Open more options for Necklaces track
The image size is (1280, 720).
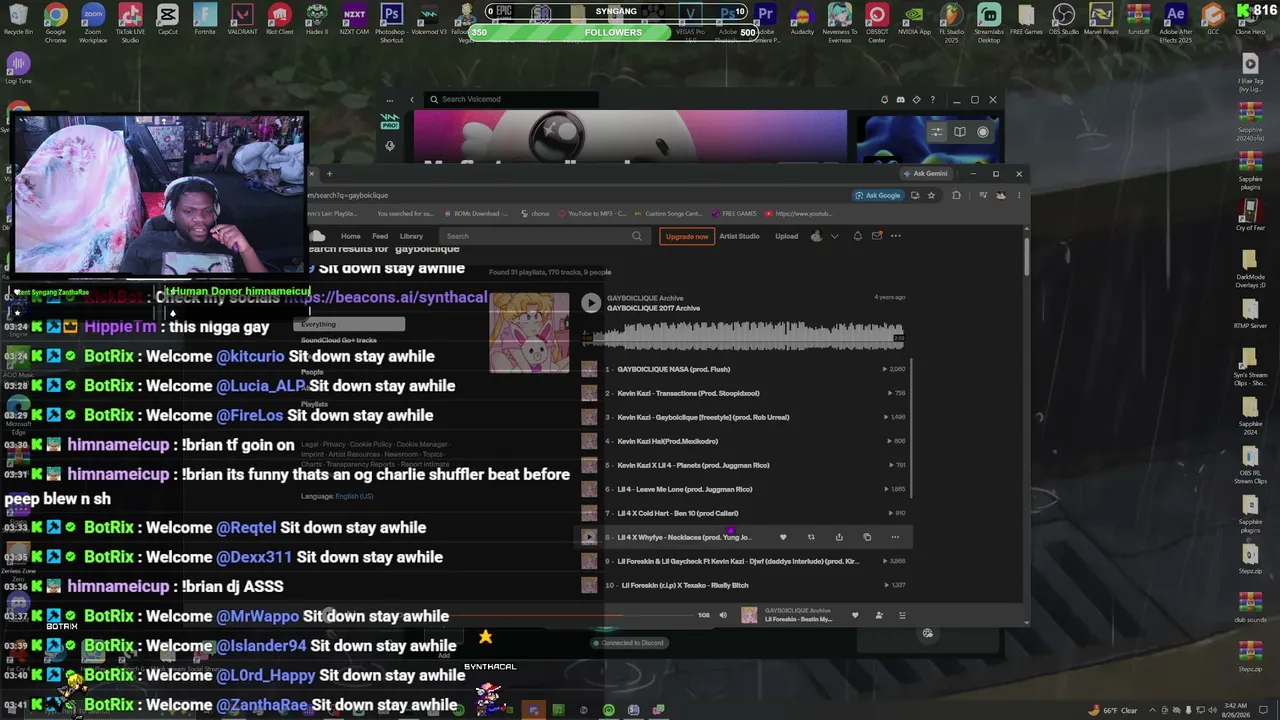(x=895, y=537)
